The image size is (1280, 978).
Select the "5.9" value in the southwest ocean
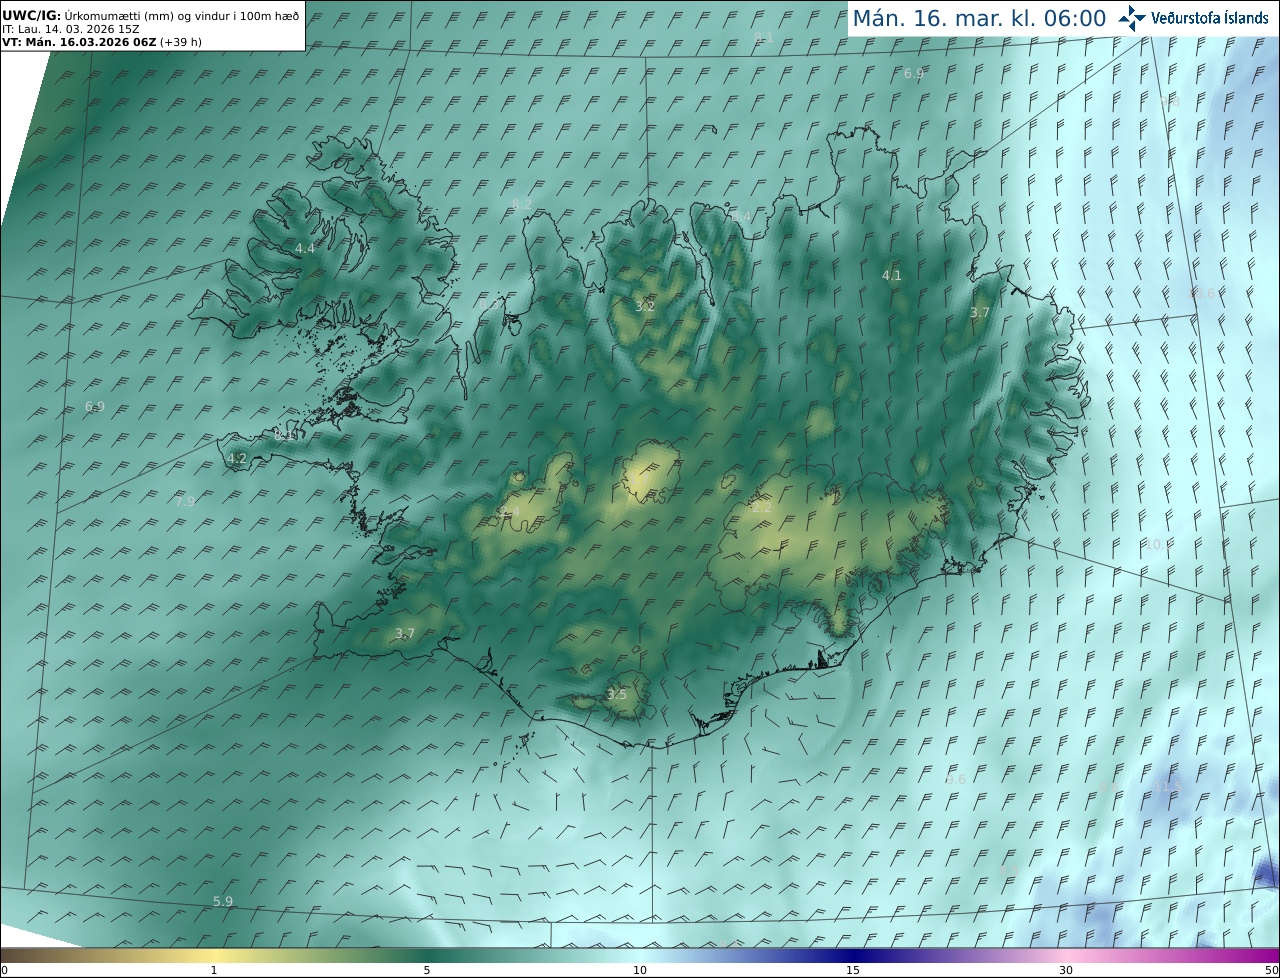coord(223,901)
